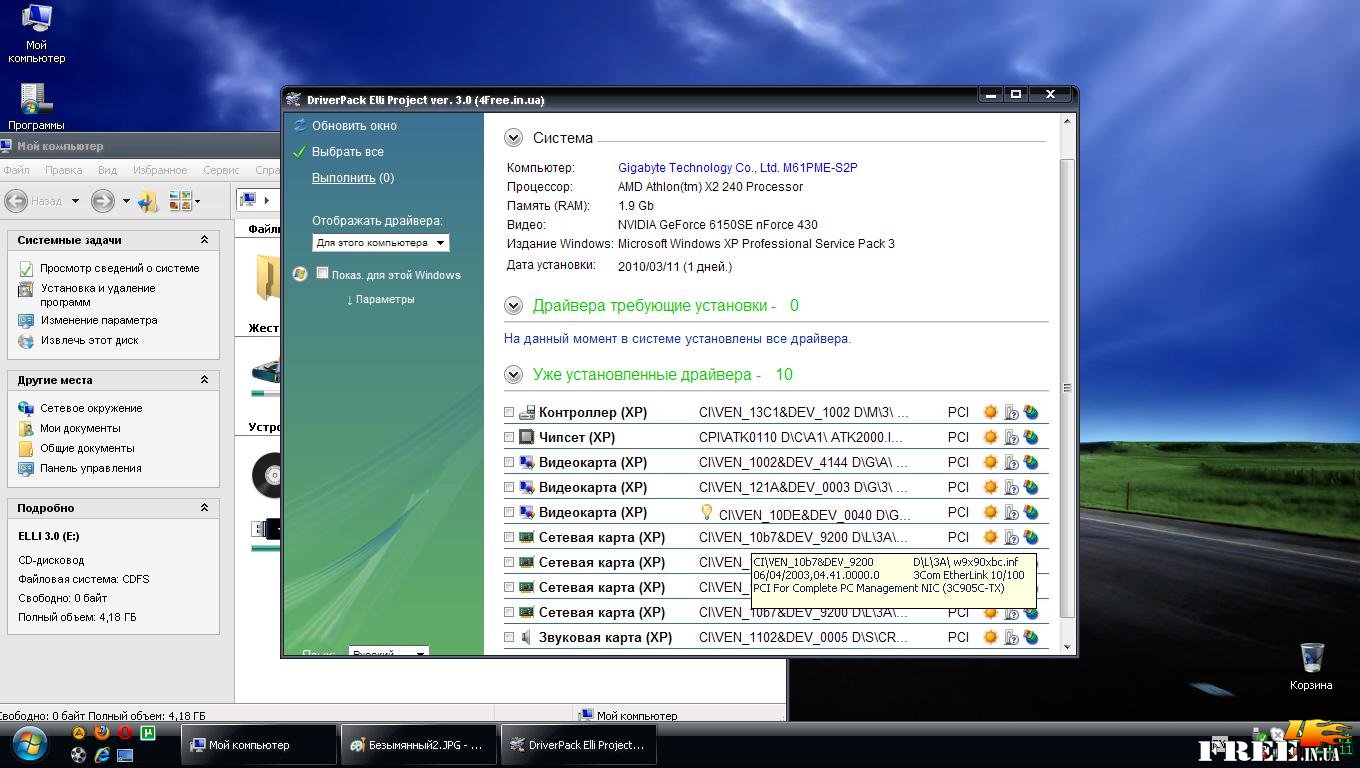Open Firefox from the quick launch
This screenshot has height=768, width=1360.
tap(102, 732)
